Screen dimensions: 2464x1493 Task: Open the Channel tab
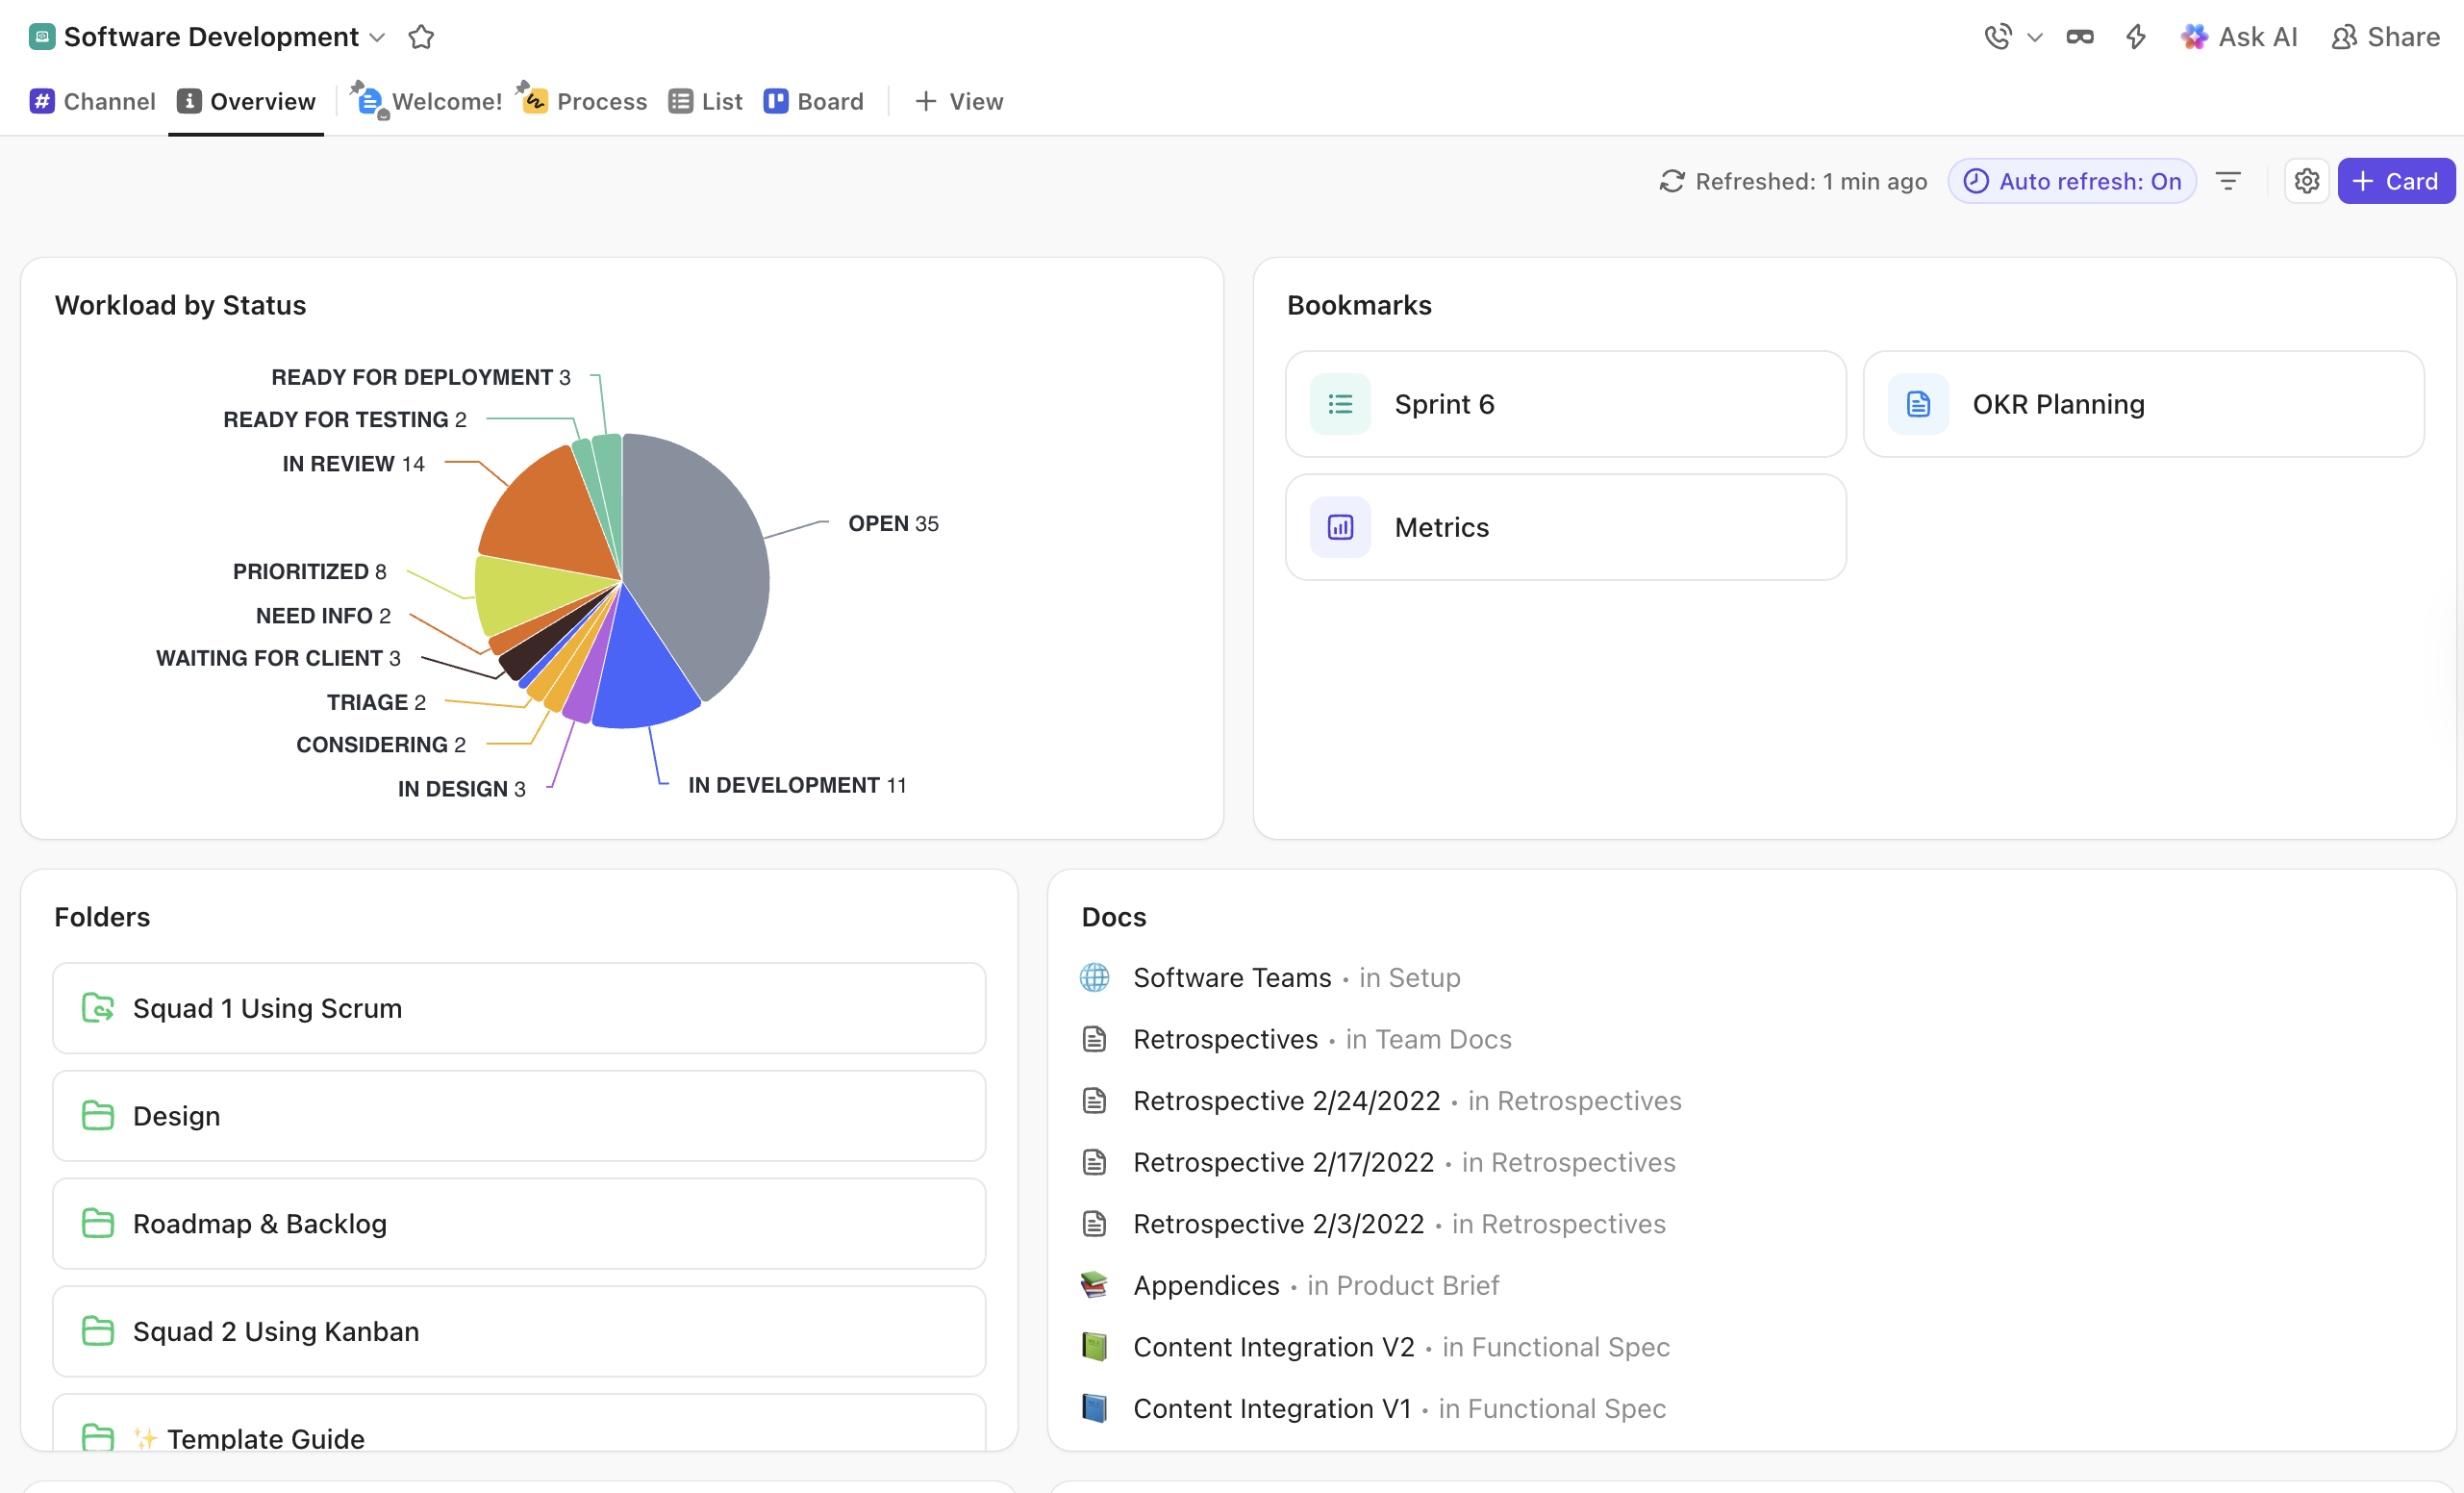coord(91,101)
